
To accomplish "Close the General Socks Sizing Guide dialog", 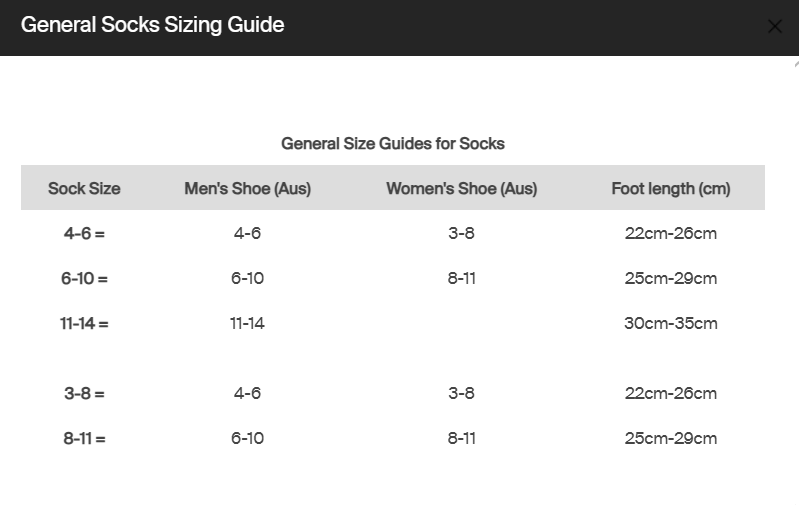I will [x=775, y=27].
